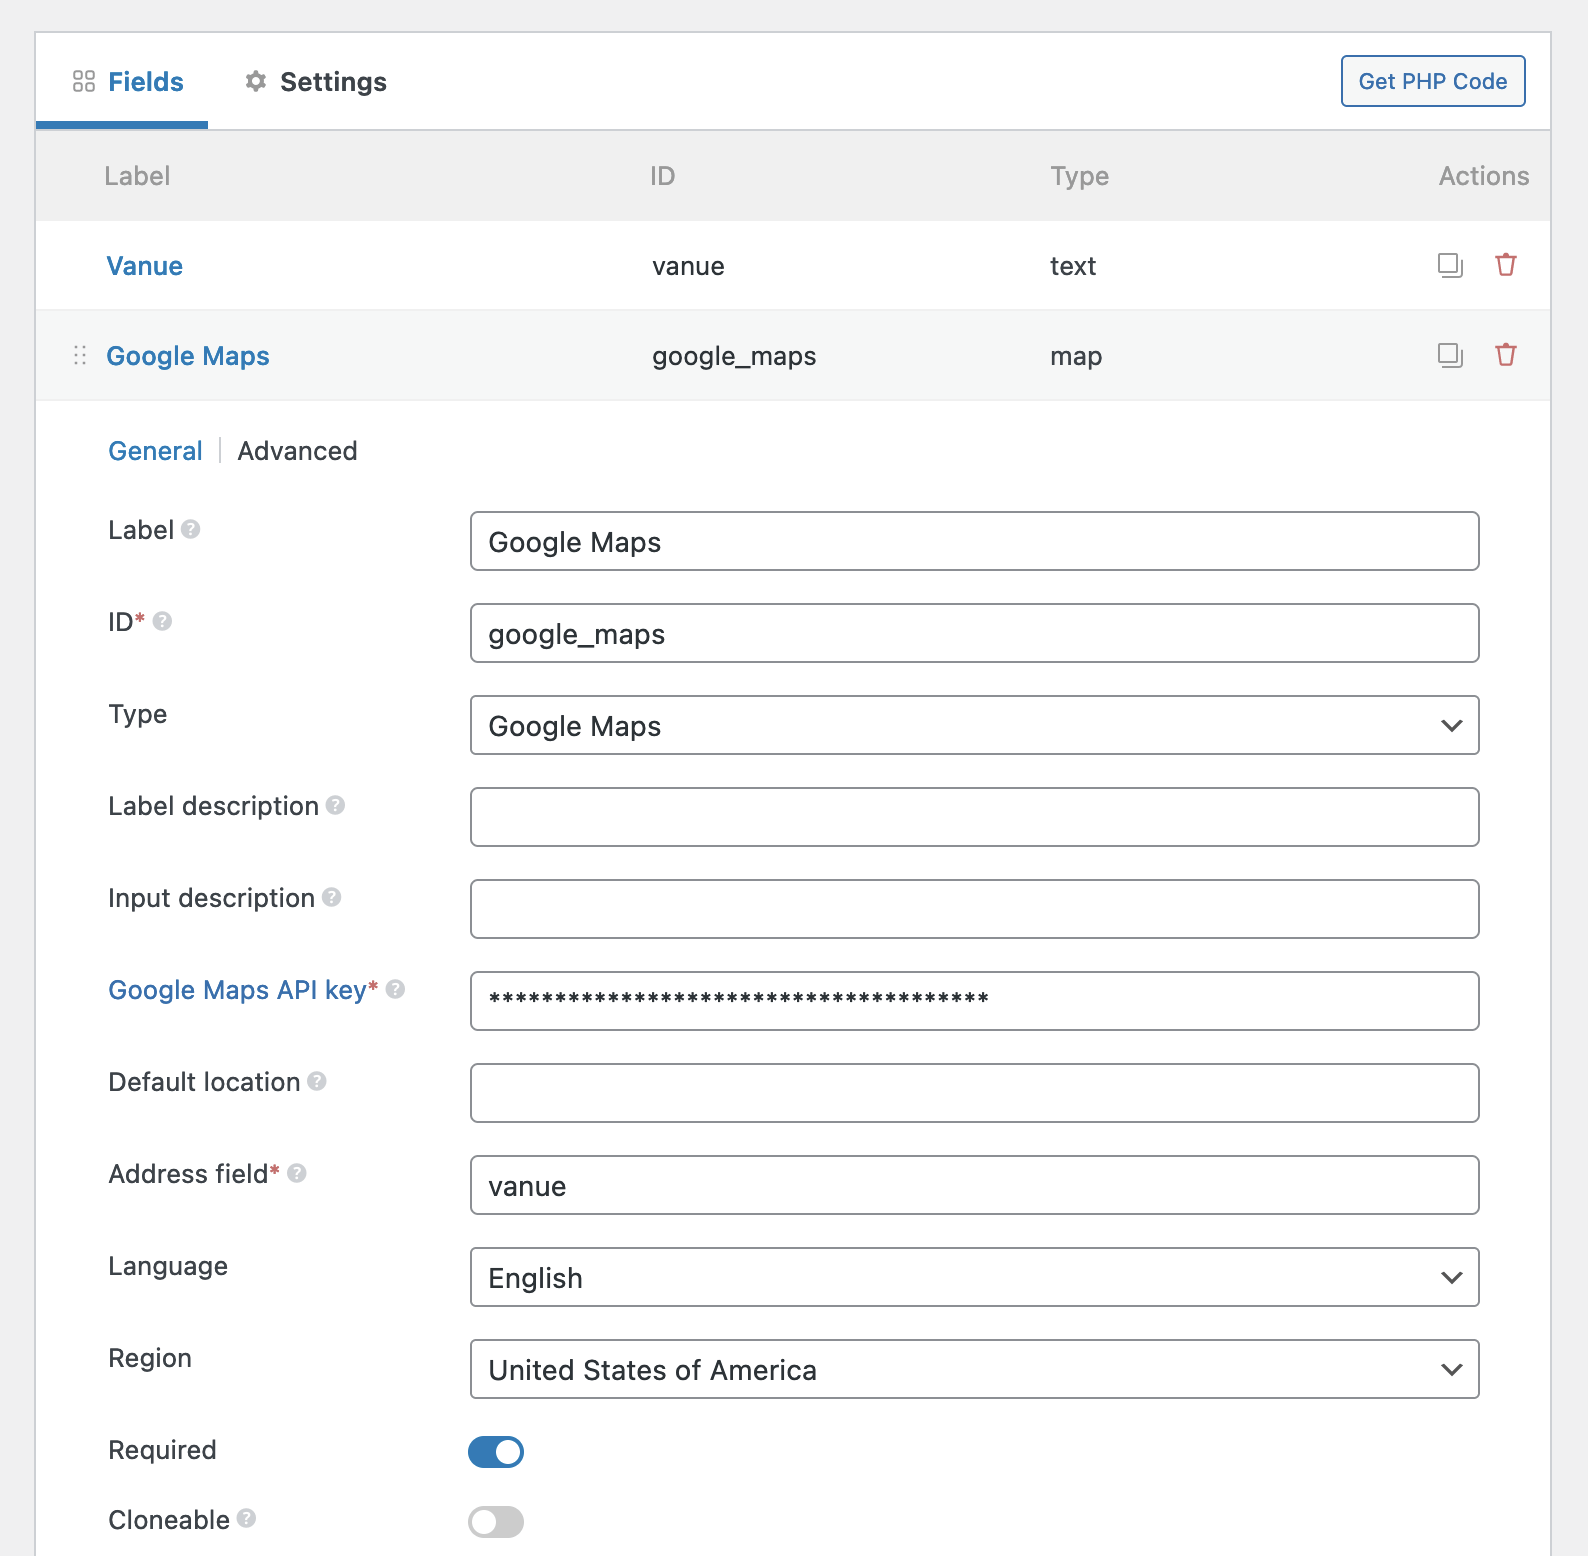The height and width of the screenshot is (1556, 1588).
Task: Click the Vanue field label link
Action: click(x=145, y=266)
